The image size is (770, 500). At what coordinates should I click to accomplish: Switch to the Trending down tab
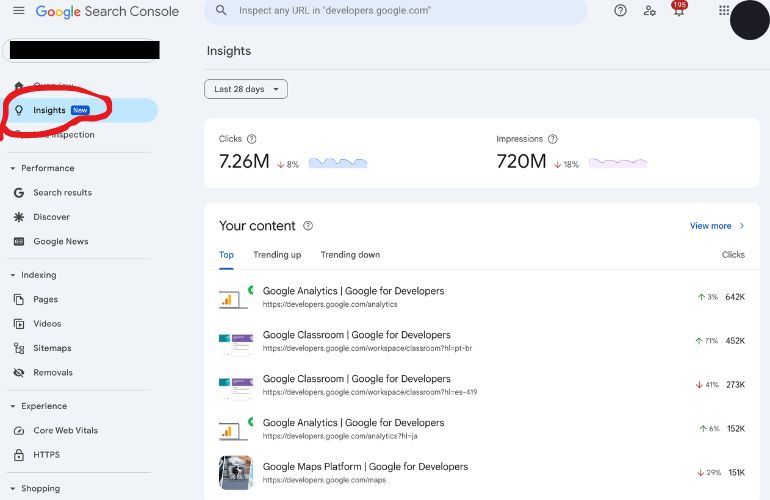click(350, 254)
